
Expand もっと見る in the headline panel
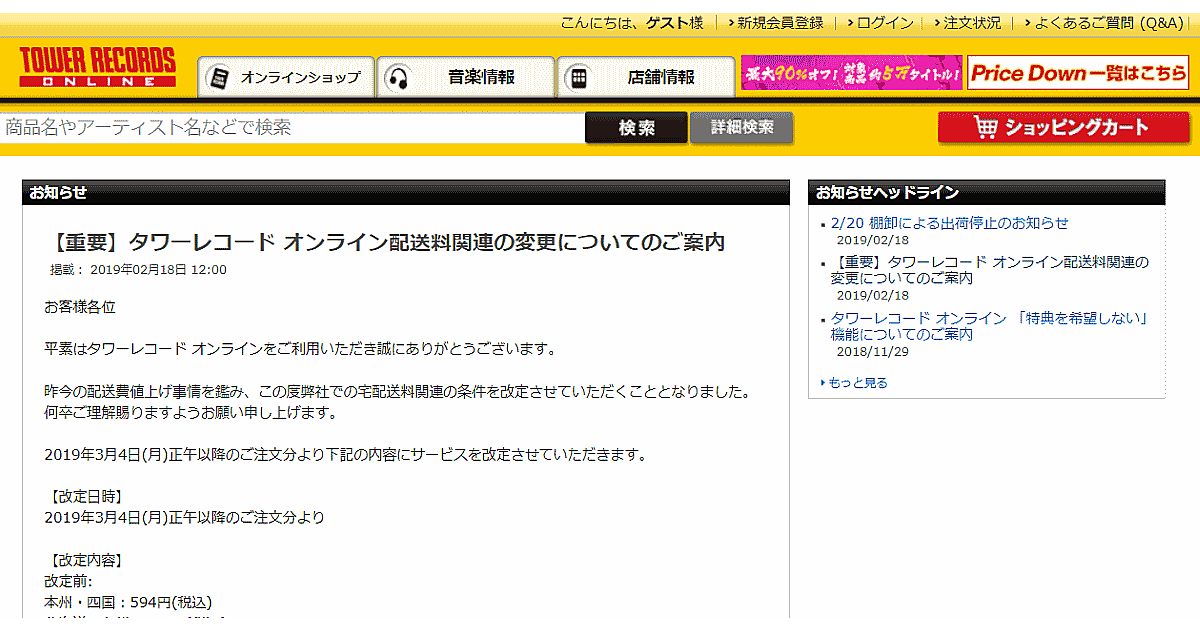pyautogui.click(x=857, y=383)
